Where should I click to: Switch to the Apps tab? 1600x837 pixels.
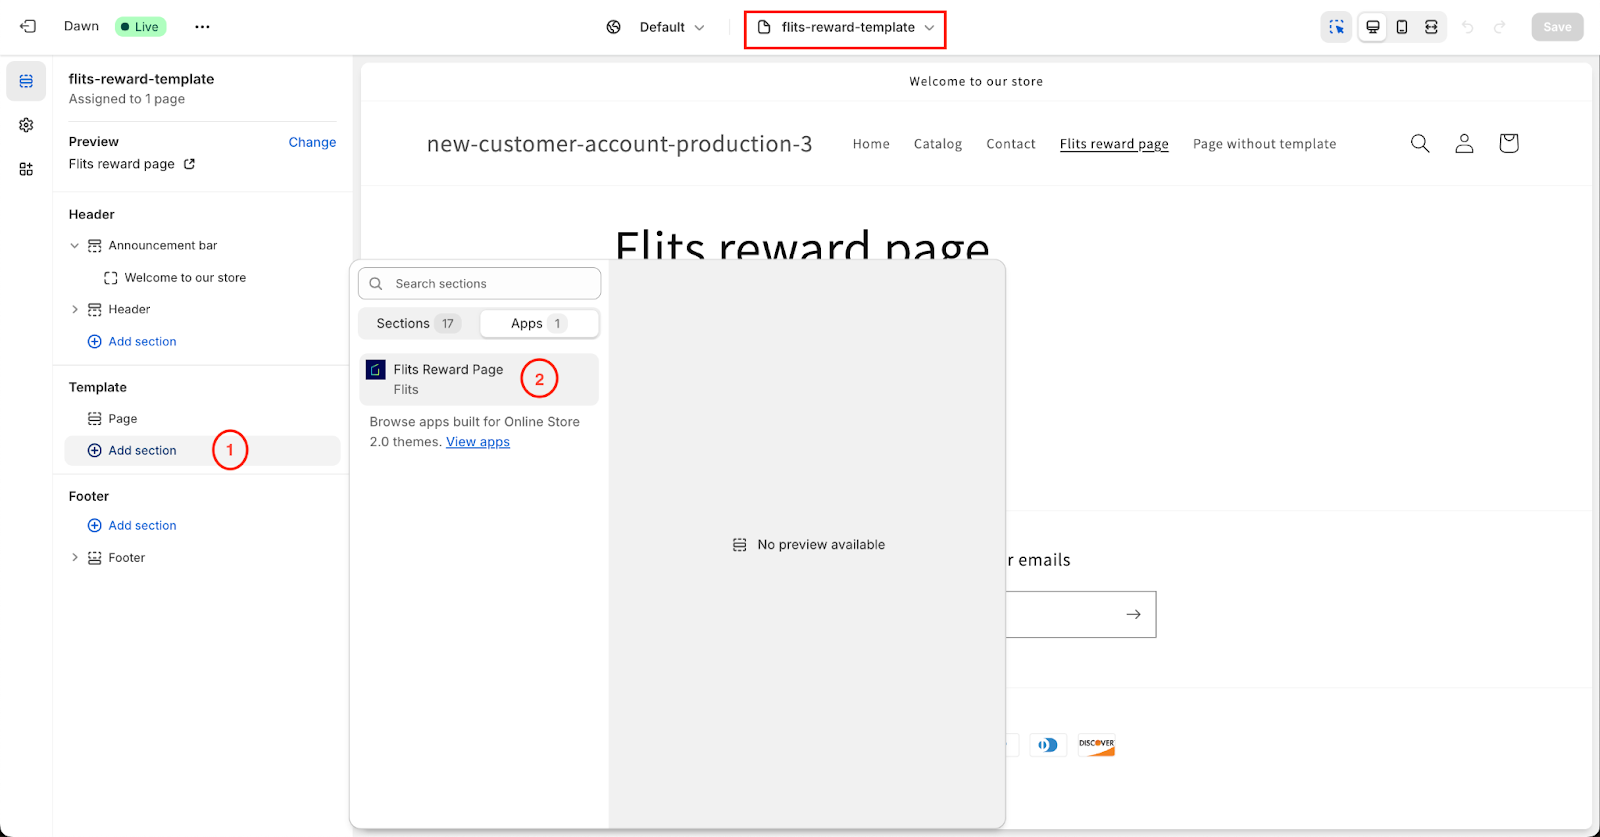pos(538,323)
